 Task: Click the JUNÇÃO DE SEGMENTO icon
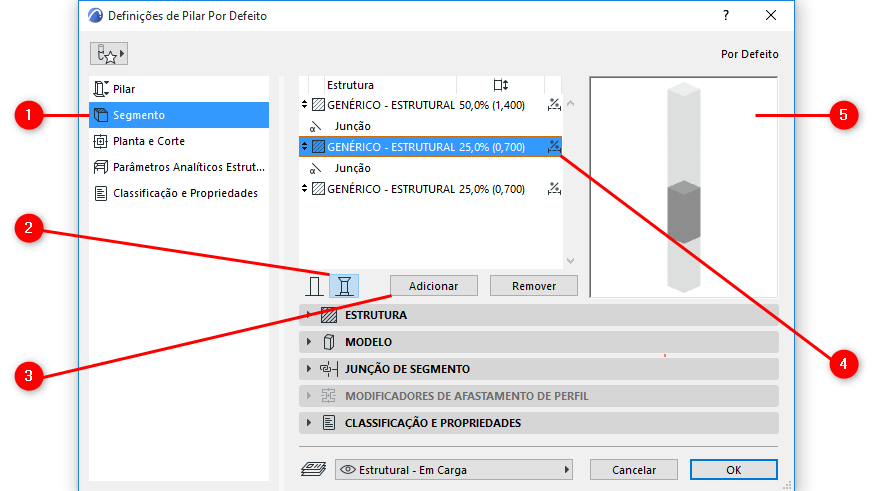(329, 369)
